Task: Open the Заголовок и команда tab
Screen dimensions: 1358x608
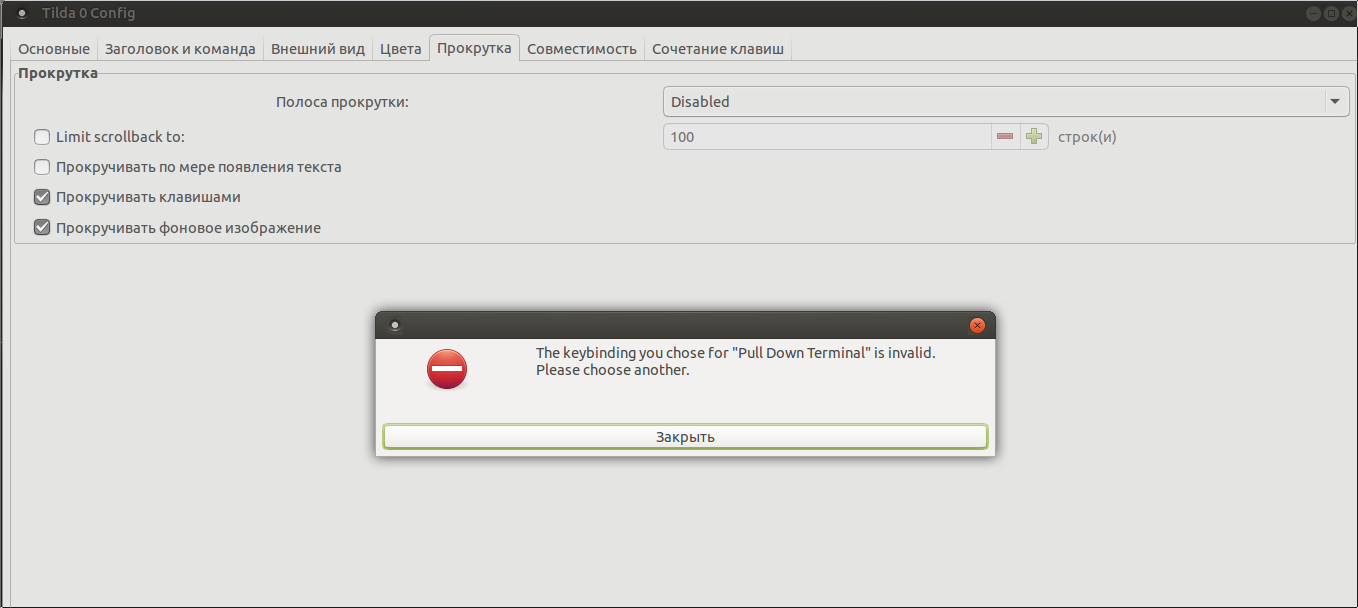Action: (x=180, y=48)
